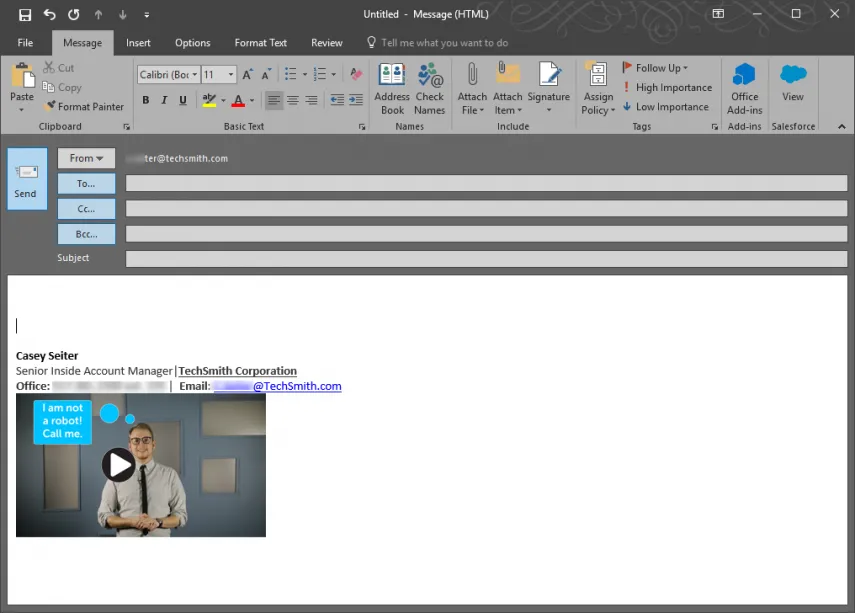The width and height of the screenshot is (855, 613).
Task: Open Office Add-ins
Action: pyautogui.click(x=744, y=89)
